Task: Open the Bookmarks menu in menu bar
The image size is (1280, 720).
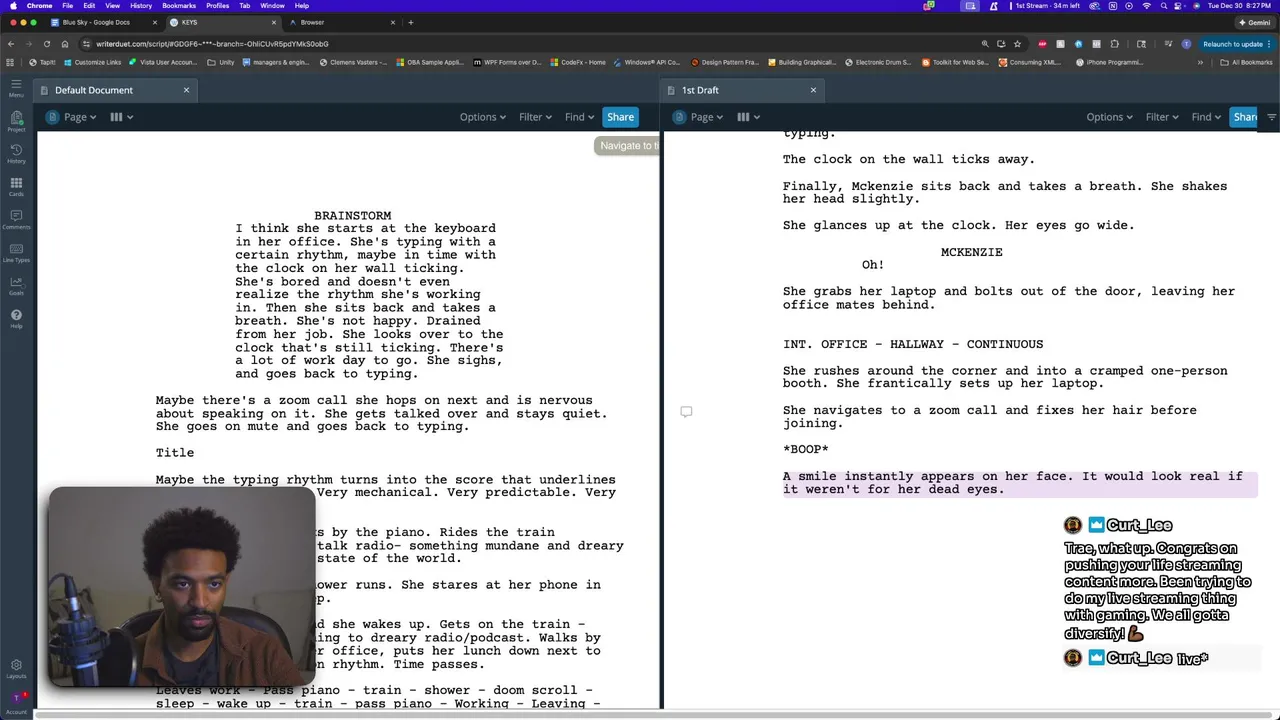Action: (x=179, y=6)
